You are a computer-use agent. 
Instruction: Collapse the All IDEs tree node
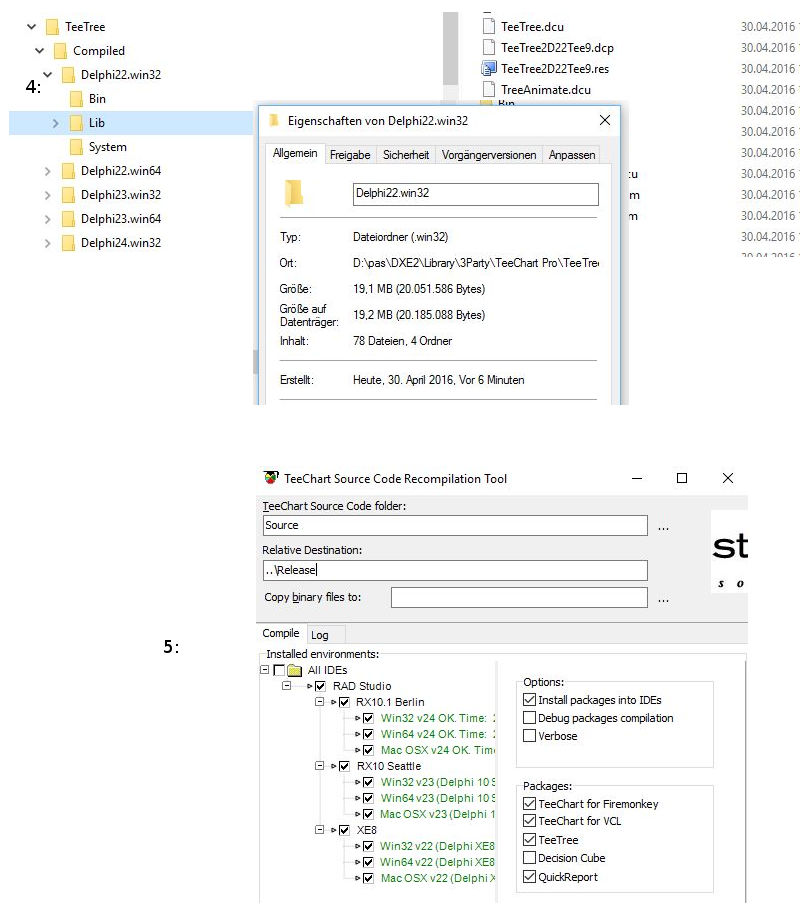[264, 670]
